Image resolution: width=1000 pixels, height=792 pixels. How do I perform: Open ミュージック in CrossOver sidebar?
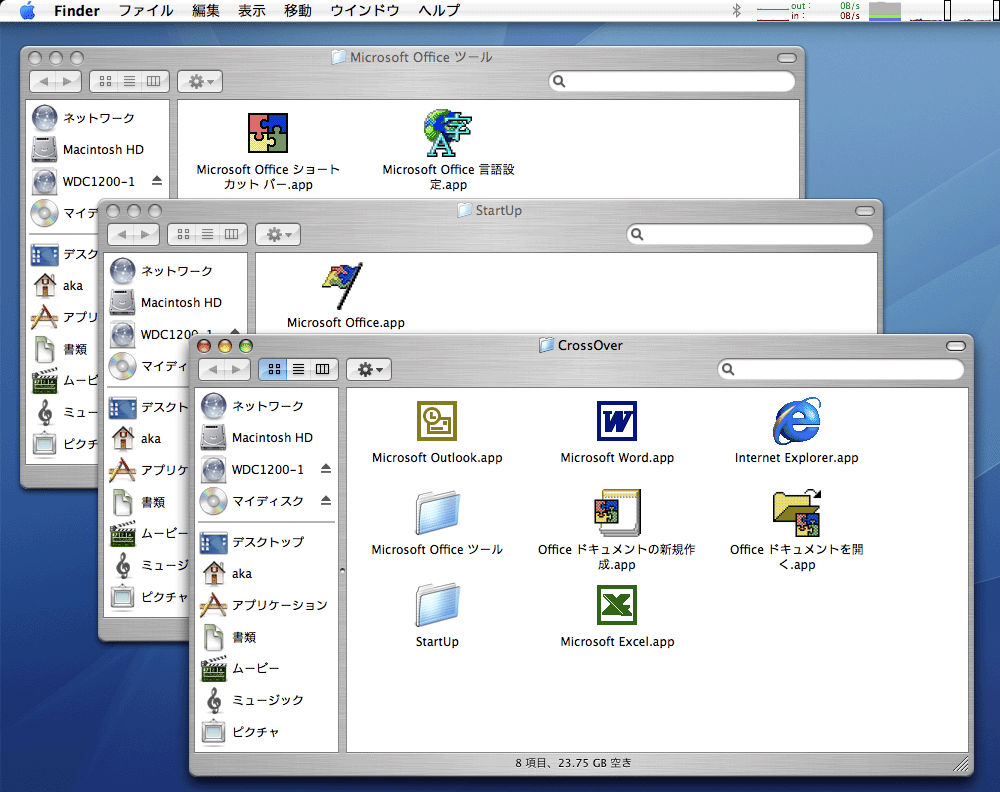coord(267,700)
